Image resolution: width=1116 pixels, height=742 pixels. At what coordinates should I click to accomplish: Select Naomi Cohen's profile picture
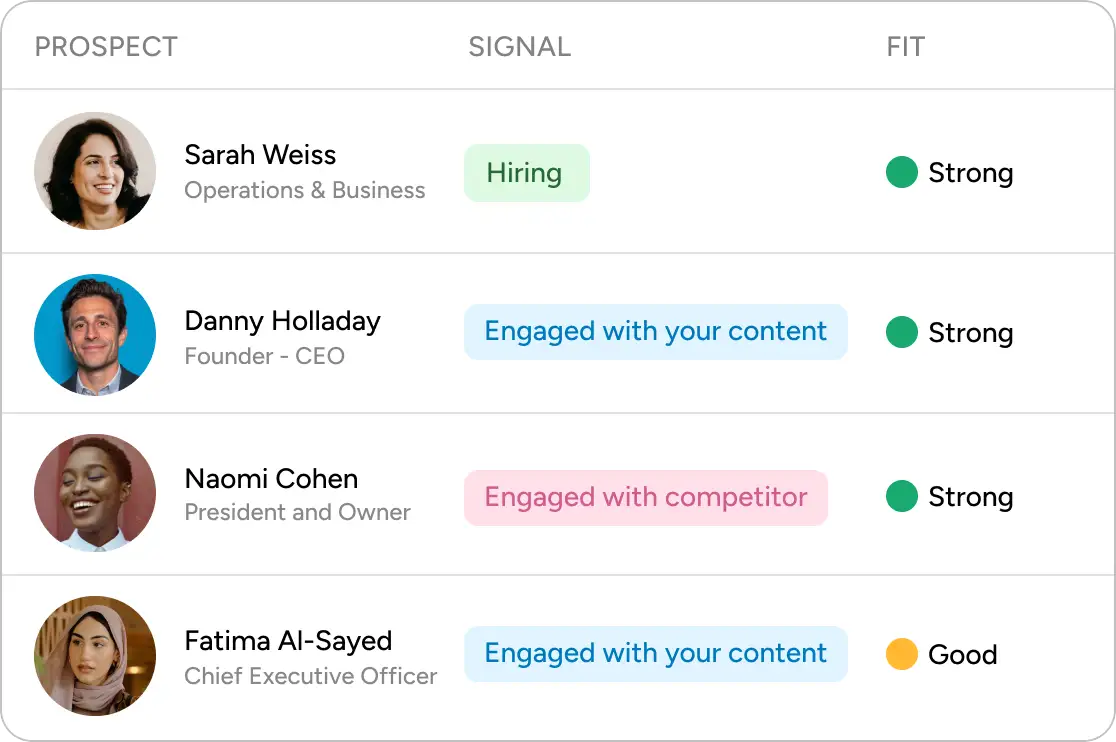coord(95,494)
